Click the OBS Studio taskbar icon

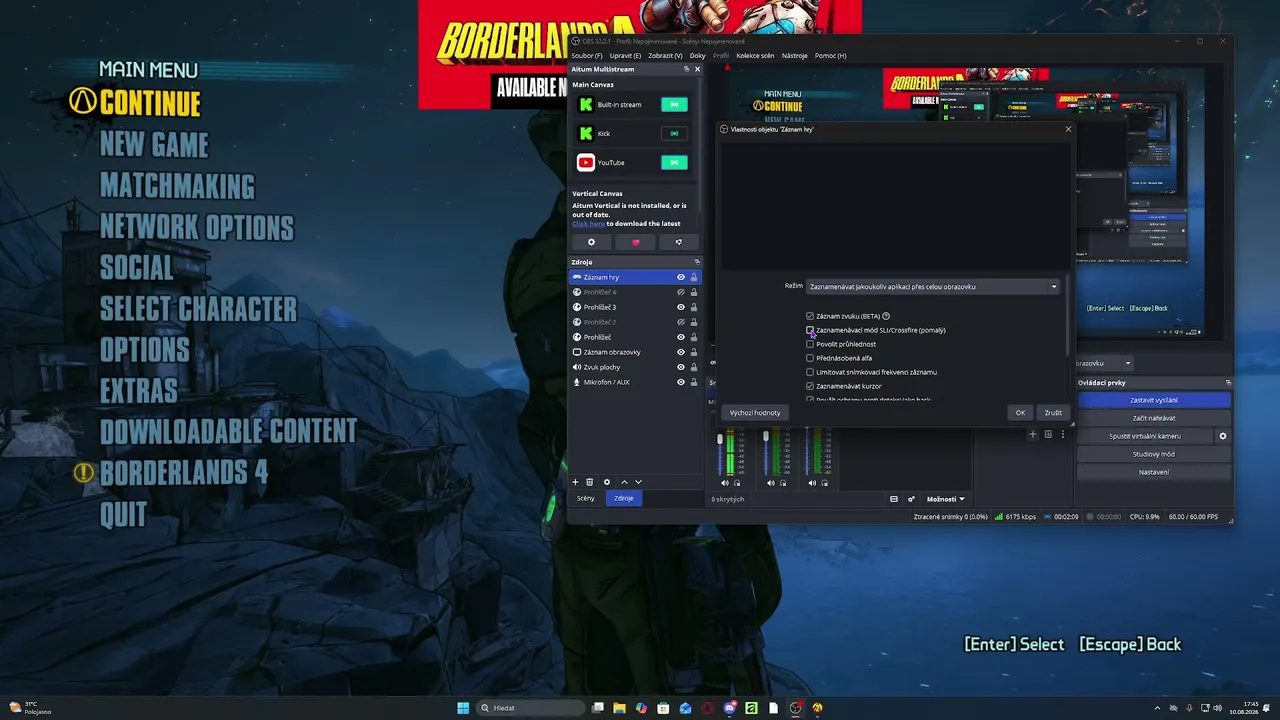pos(795,708)
